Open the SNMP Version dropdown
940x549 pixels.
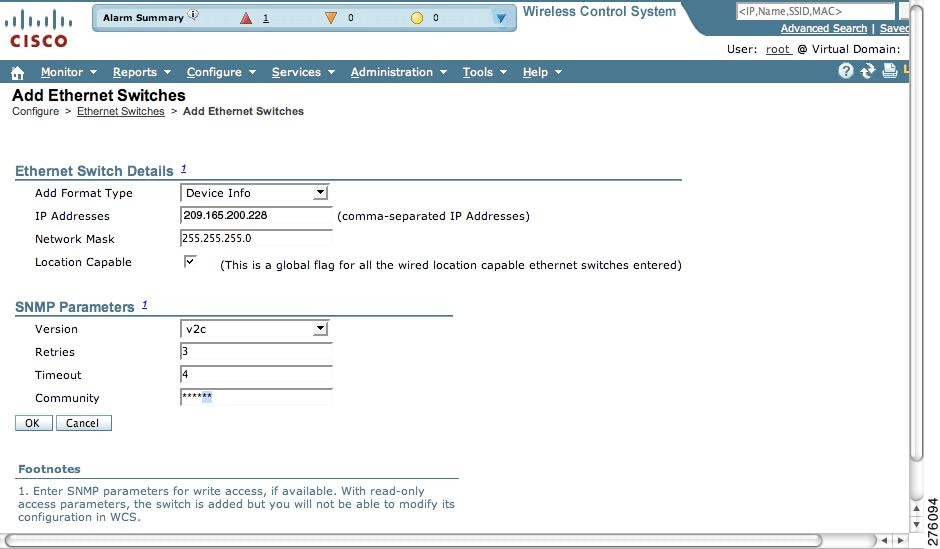click(x=254, y=329)
